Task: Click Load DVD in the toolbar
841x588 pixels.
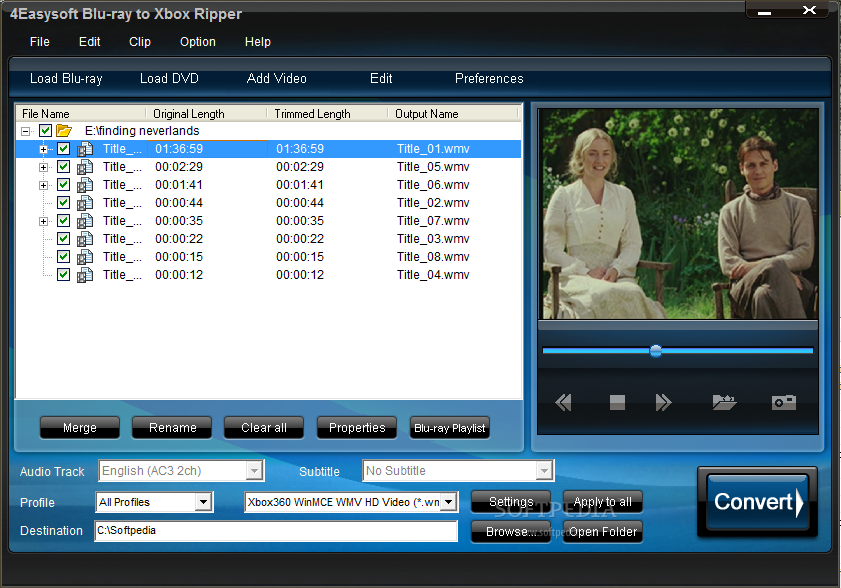Action: click(x=169, y=78)
